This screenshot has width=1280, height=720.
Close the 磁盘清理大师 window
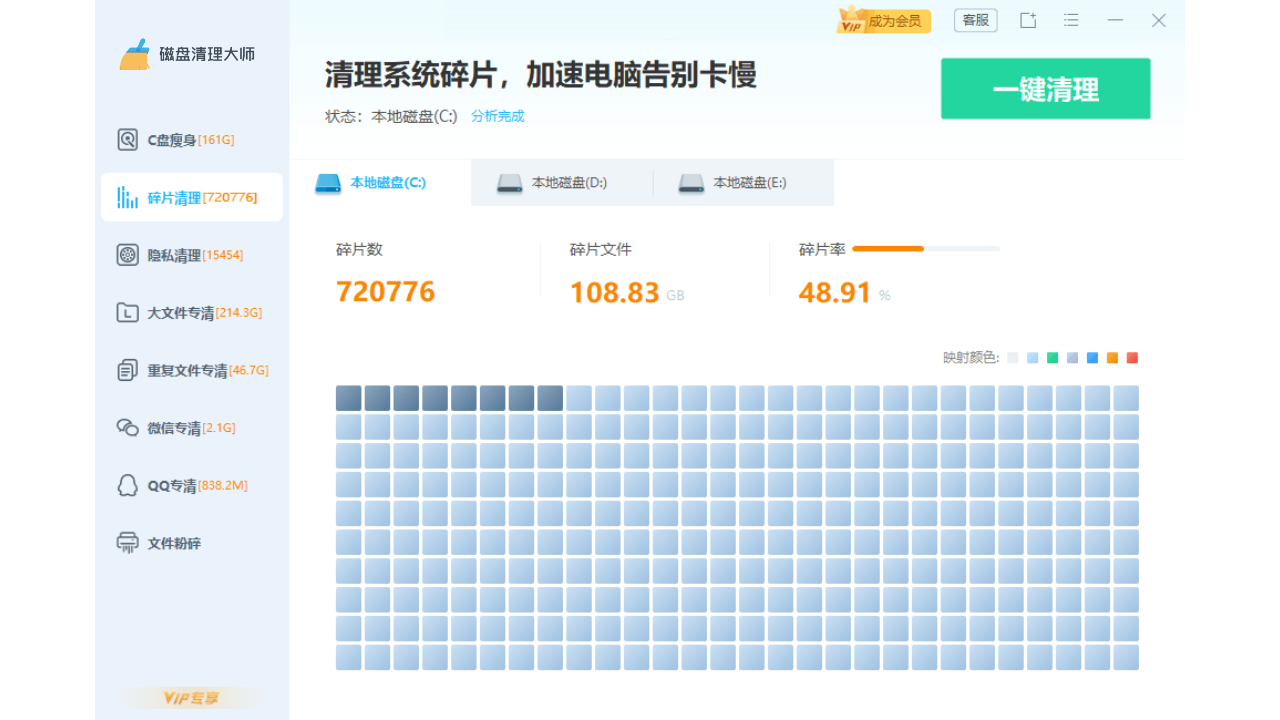1159,20
